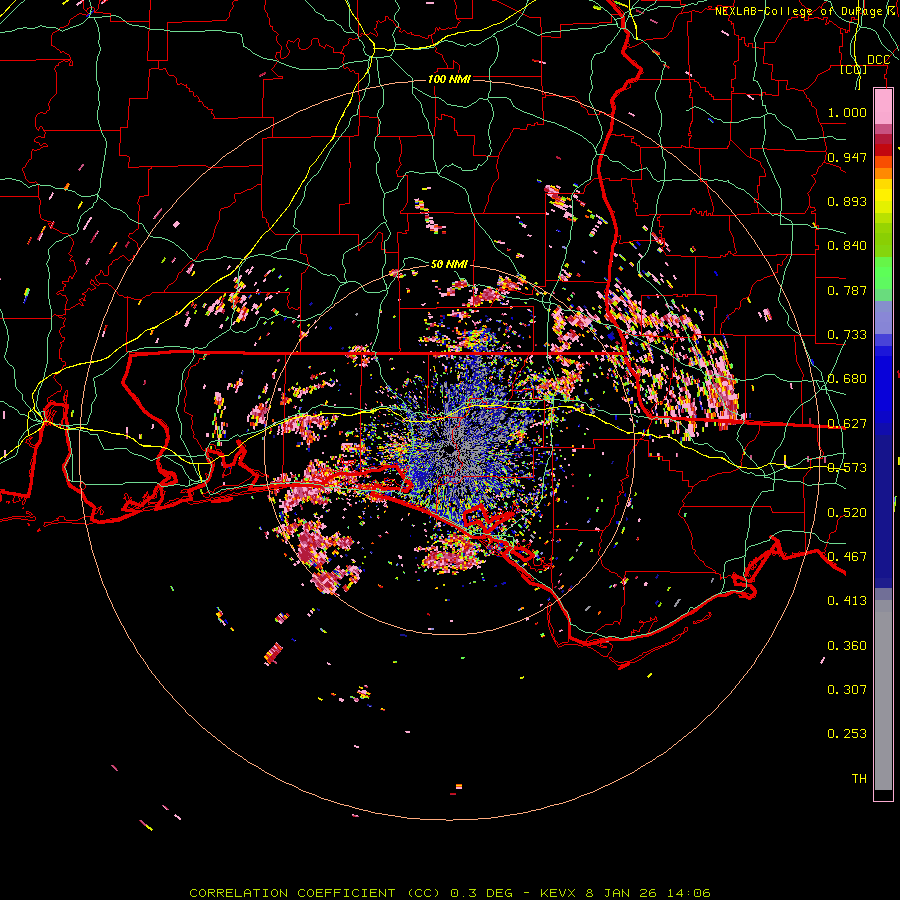This screenshot has height=900, width=900.
Task: Click the 1.000 value on the color scale
Action: pyautogui.click(x=847, y=112)
